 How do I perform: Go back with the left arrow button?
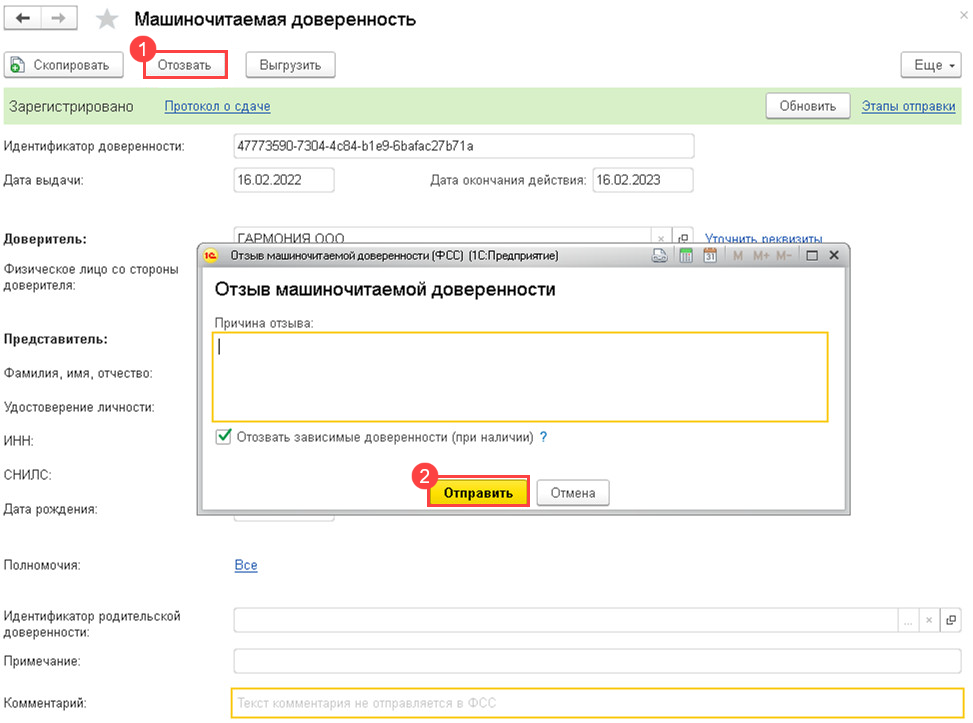(x=23, y=18)
